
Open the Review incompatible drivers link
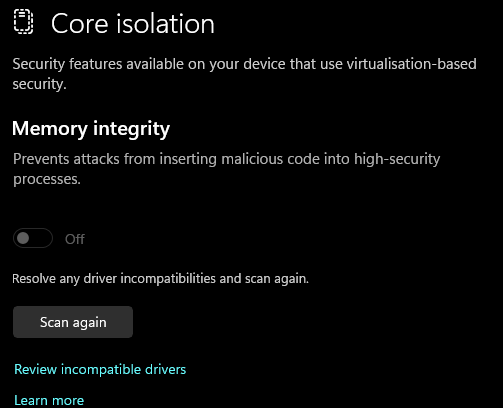point(100,369)
